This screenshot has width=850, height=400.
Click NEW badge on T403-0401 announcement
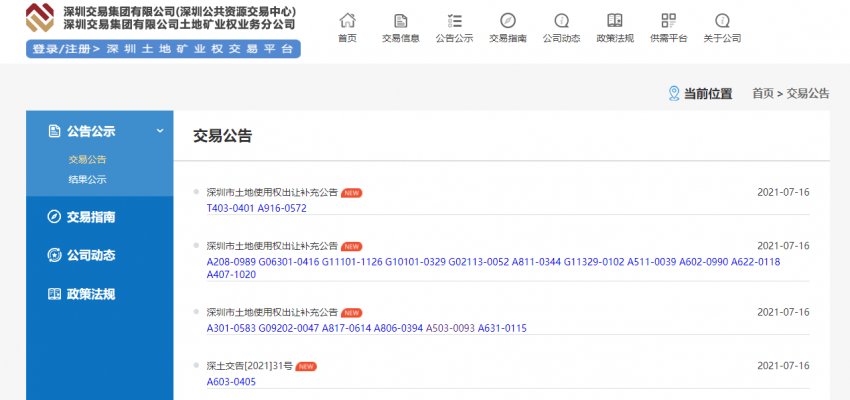pyautogui.click(x=351, y=193)
